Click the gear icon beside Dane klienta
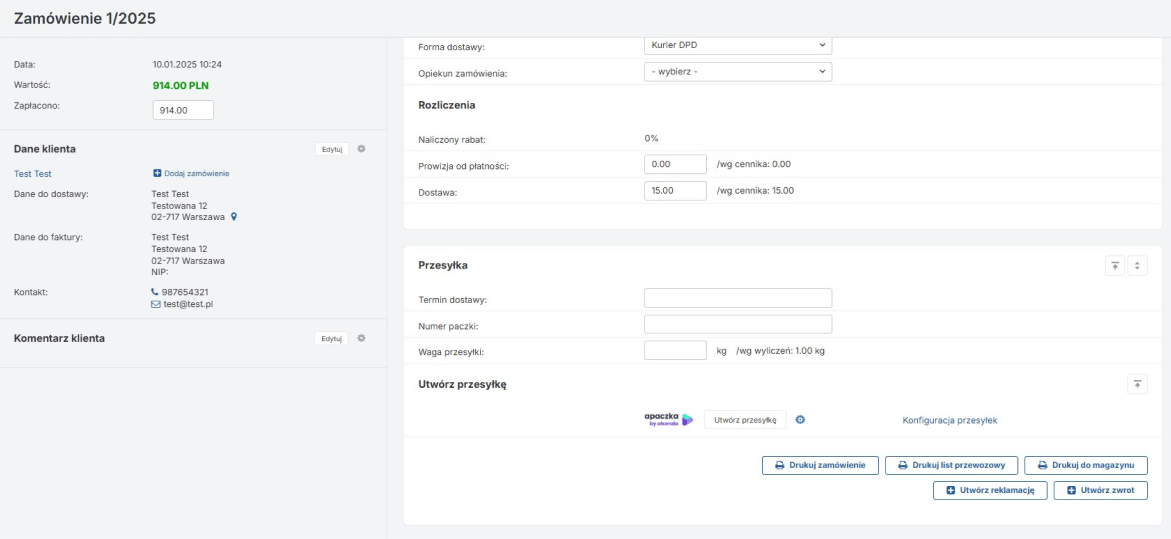The height and width of the screenshot is (539, 1171). [x=361, y=149]
